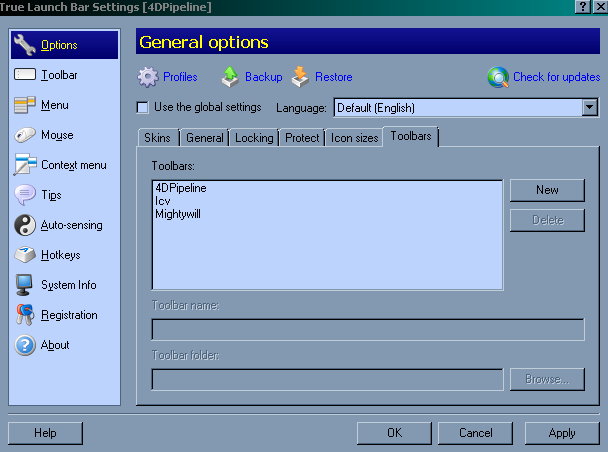Open the Options section label
The height and width of the screenshot is (452, 608).
59,45
